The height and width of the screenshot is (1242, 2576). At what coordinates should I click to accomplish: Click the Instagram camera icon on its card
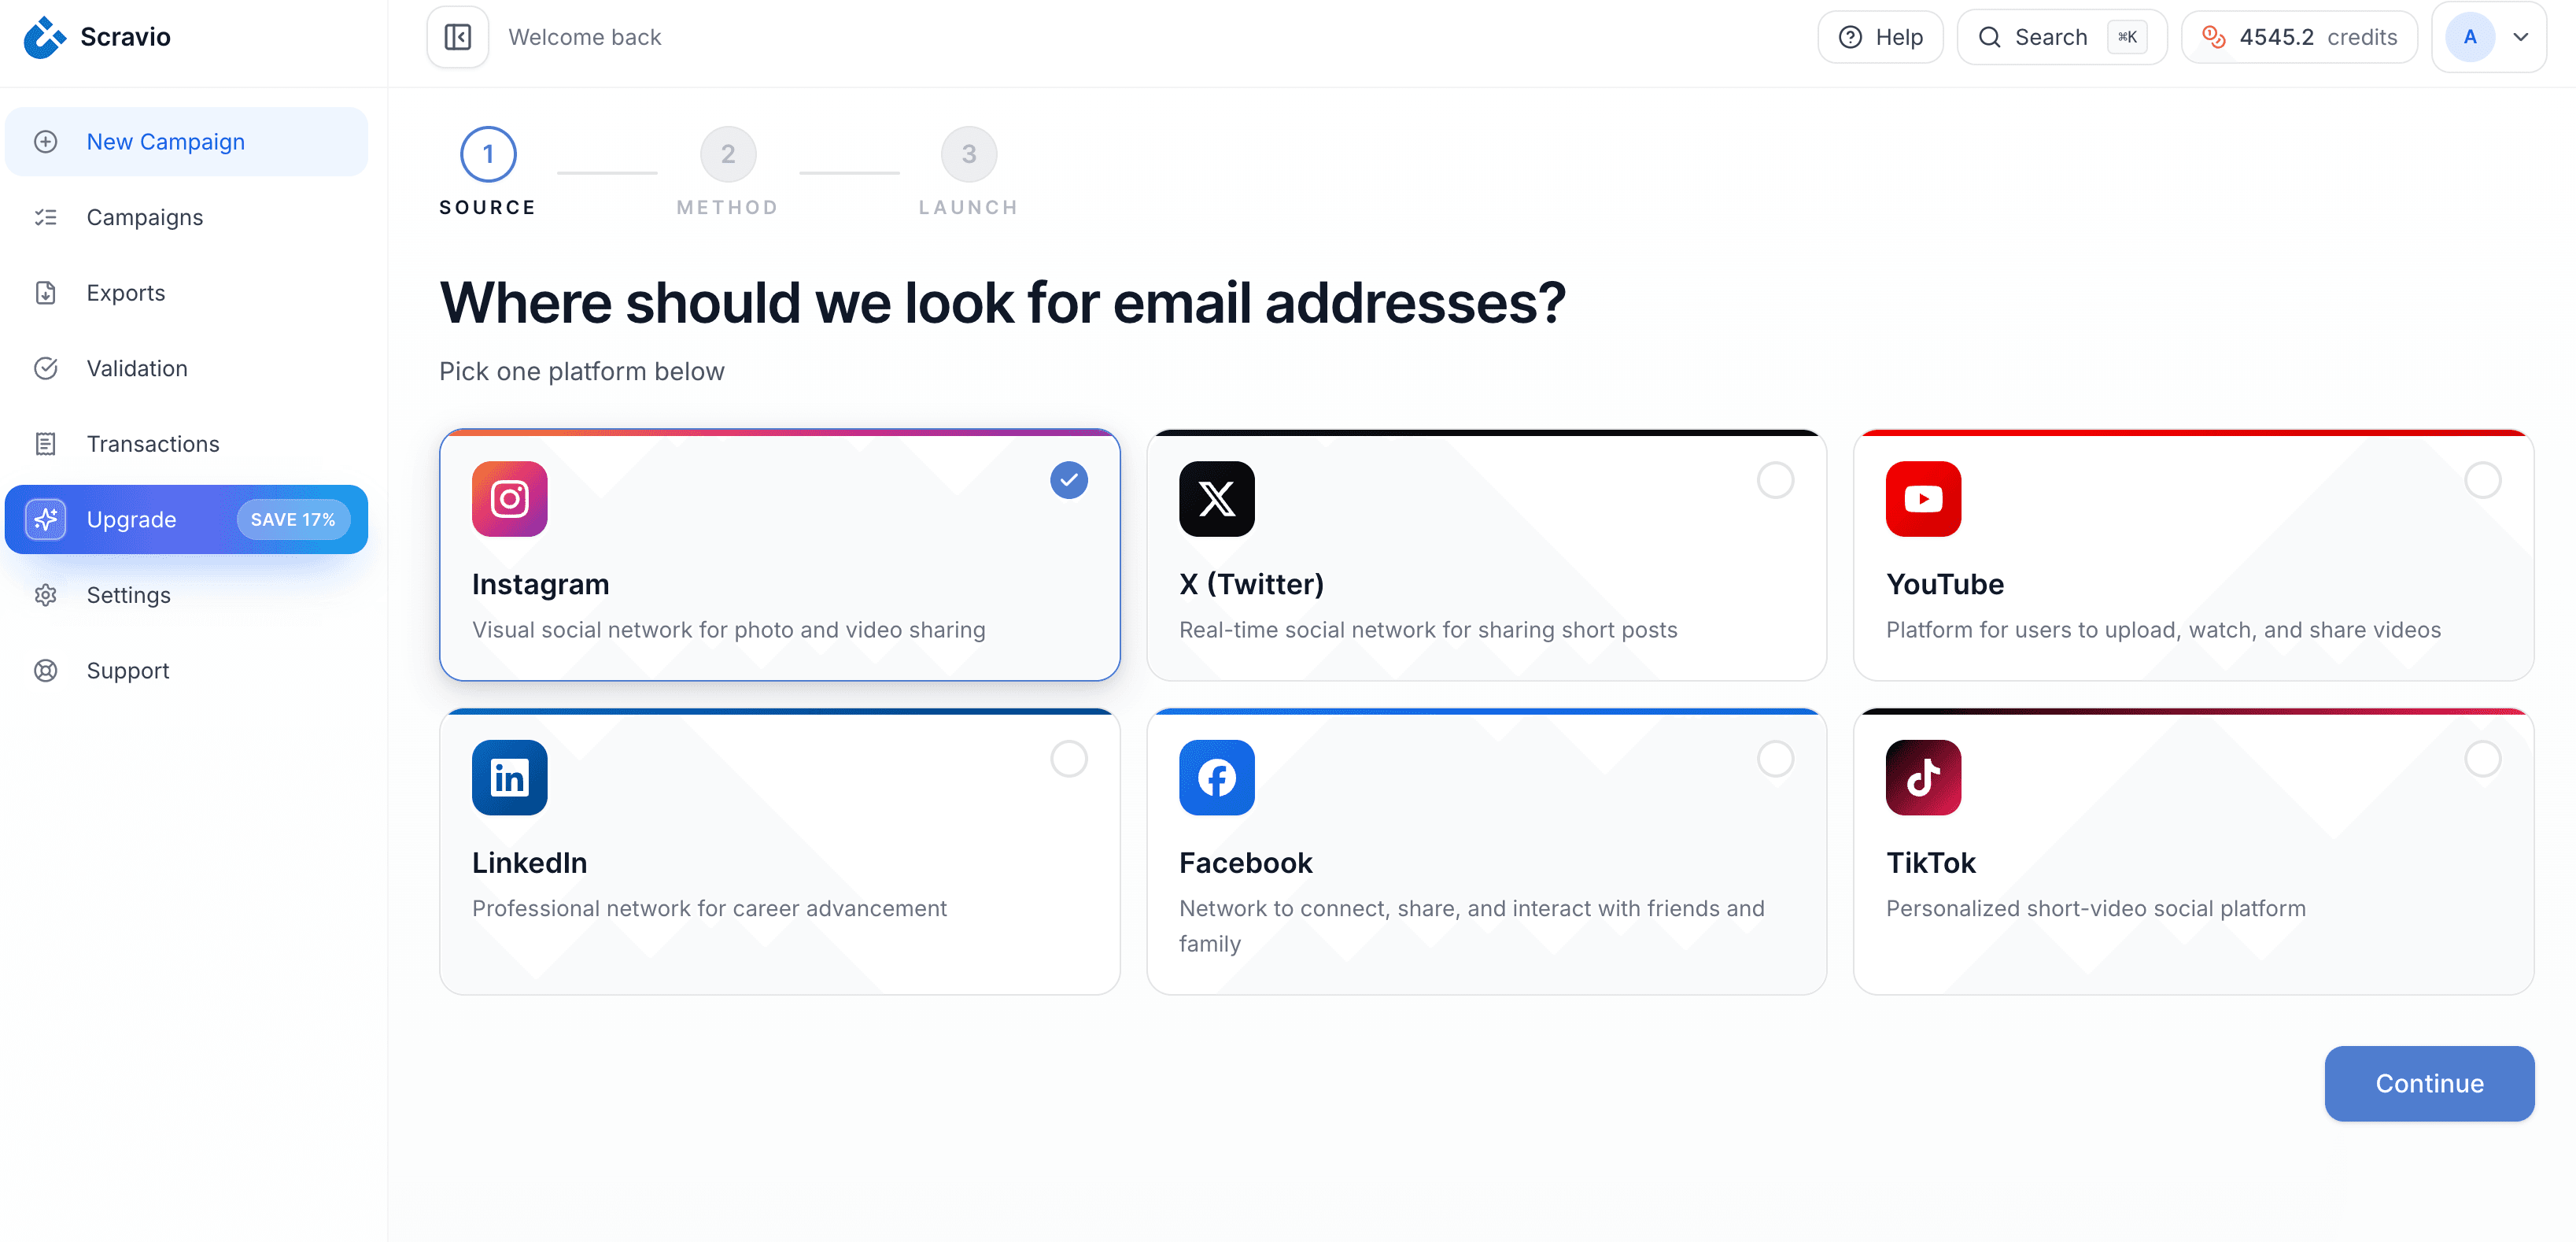509,499
